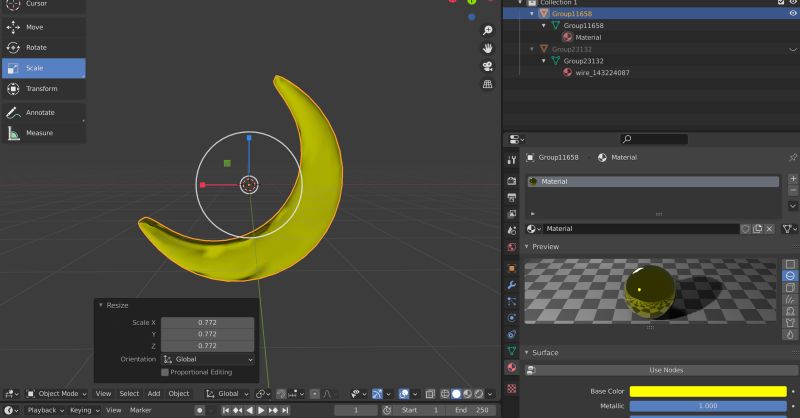The image size is (800, 418).
Task: Open the Object Constraints properties tab
Action: [x=512, y=334]
